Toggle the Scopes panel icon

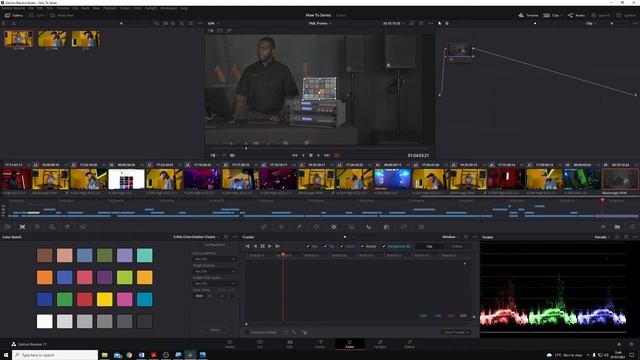point(617,227)
